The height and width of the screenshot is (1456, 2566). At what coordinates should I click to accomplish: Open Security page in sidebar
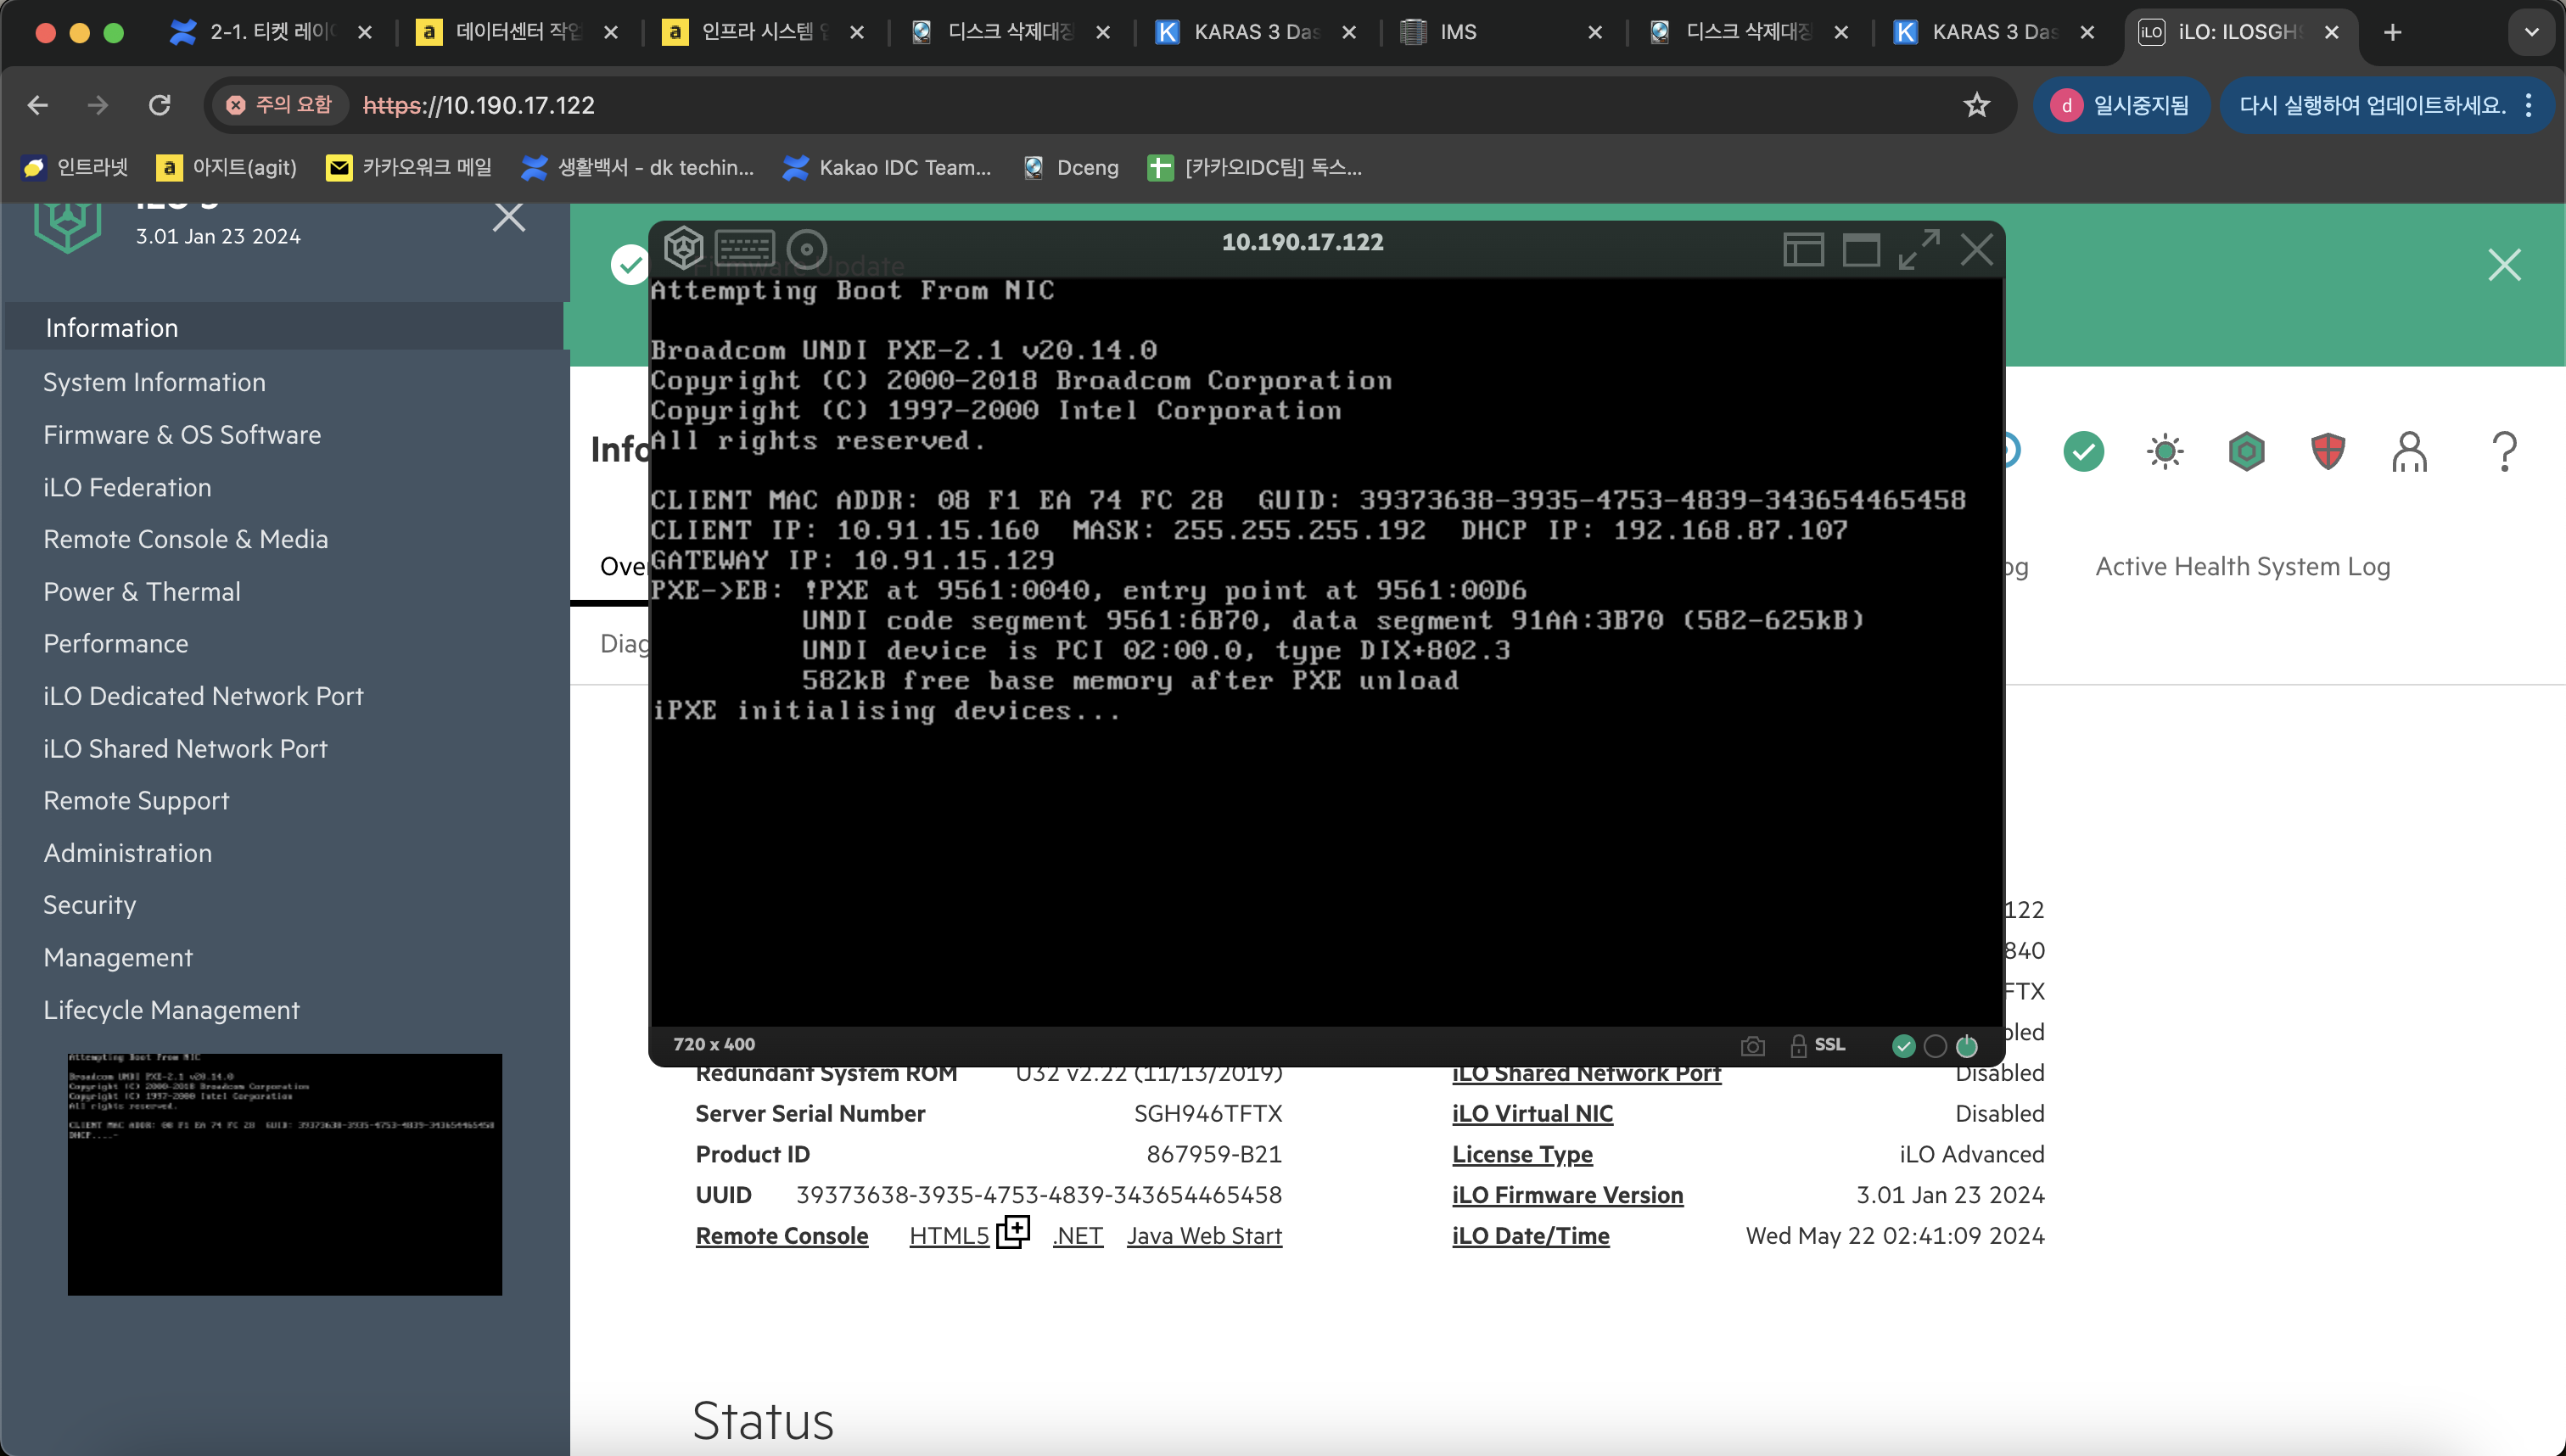click(89, 905)
